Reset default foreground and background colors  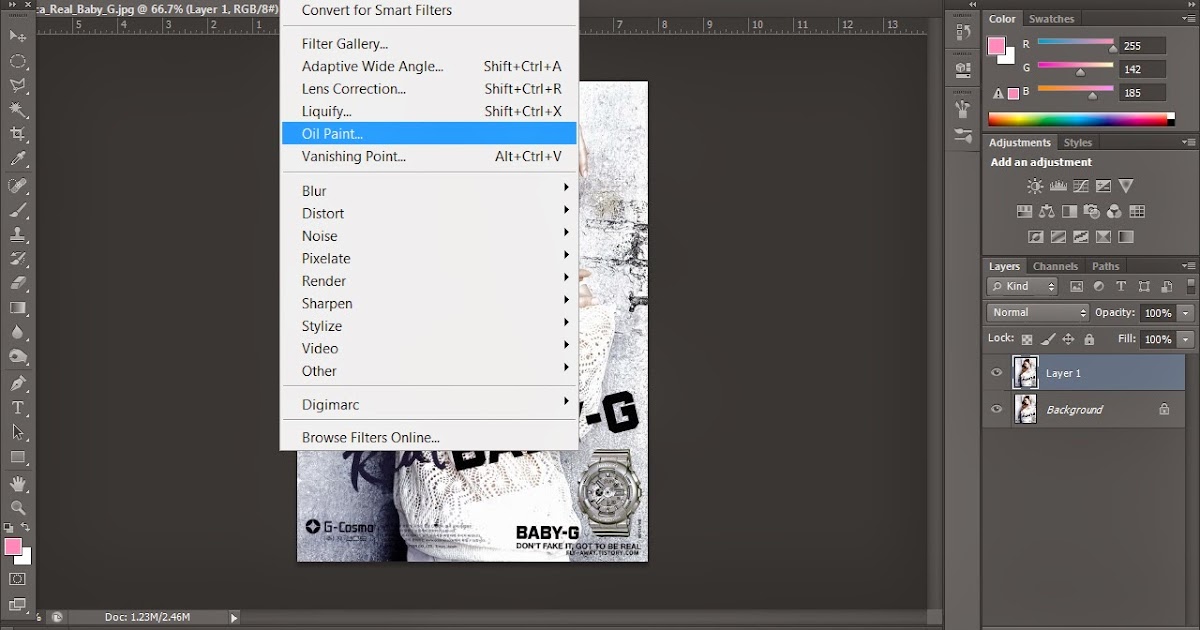(8, 527)
